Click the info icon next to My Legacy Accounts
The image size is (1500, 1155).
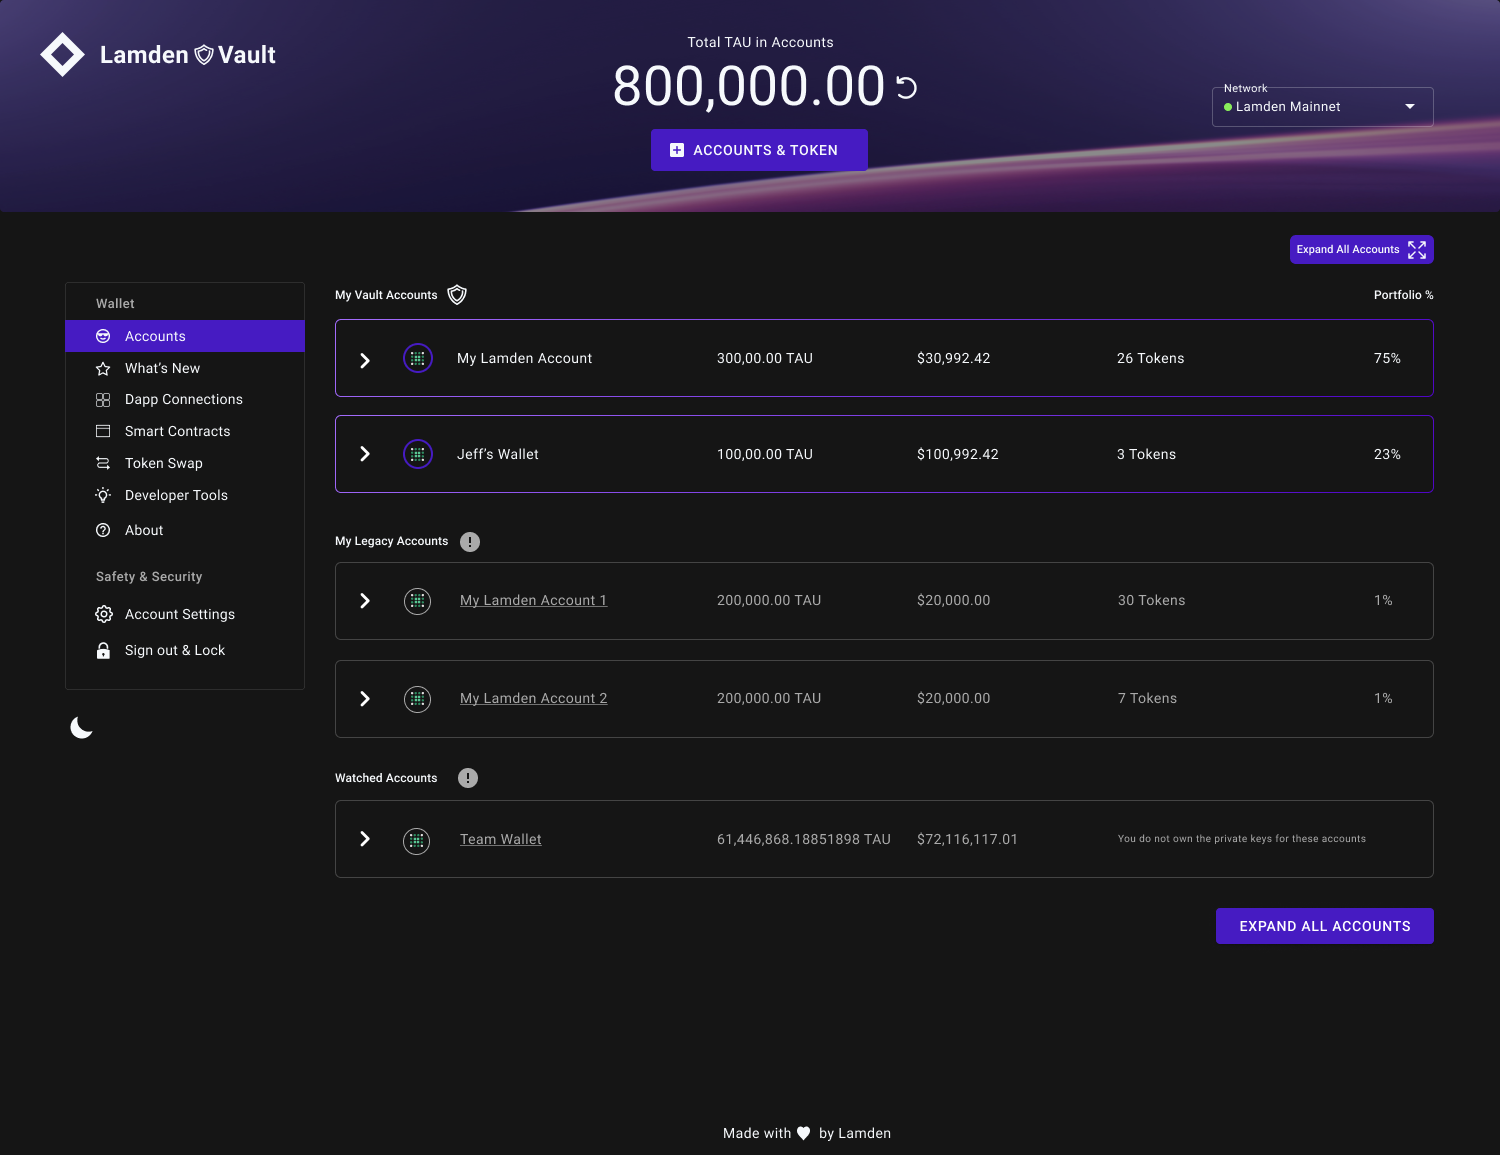470,542
